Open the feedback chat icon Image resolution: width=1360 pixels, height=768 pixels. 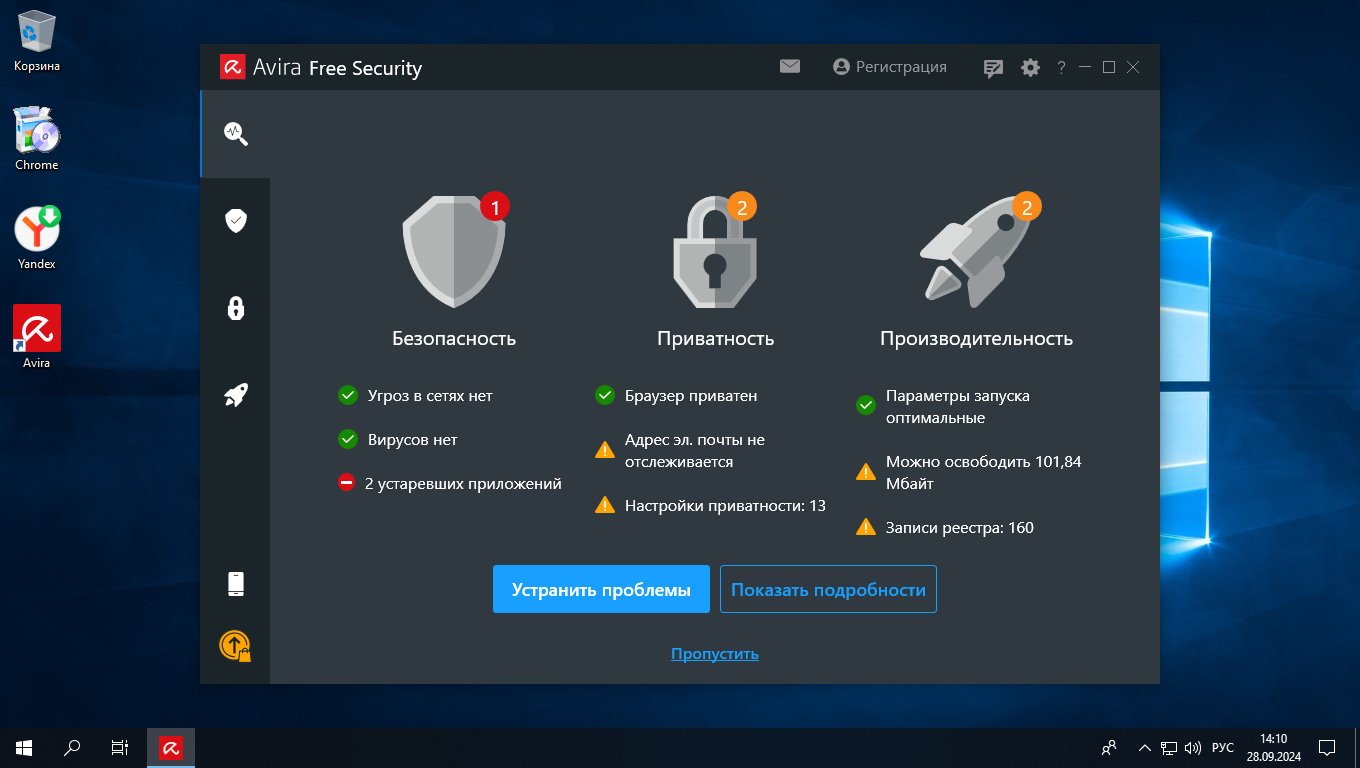993,68
